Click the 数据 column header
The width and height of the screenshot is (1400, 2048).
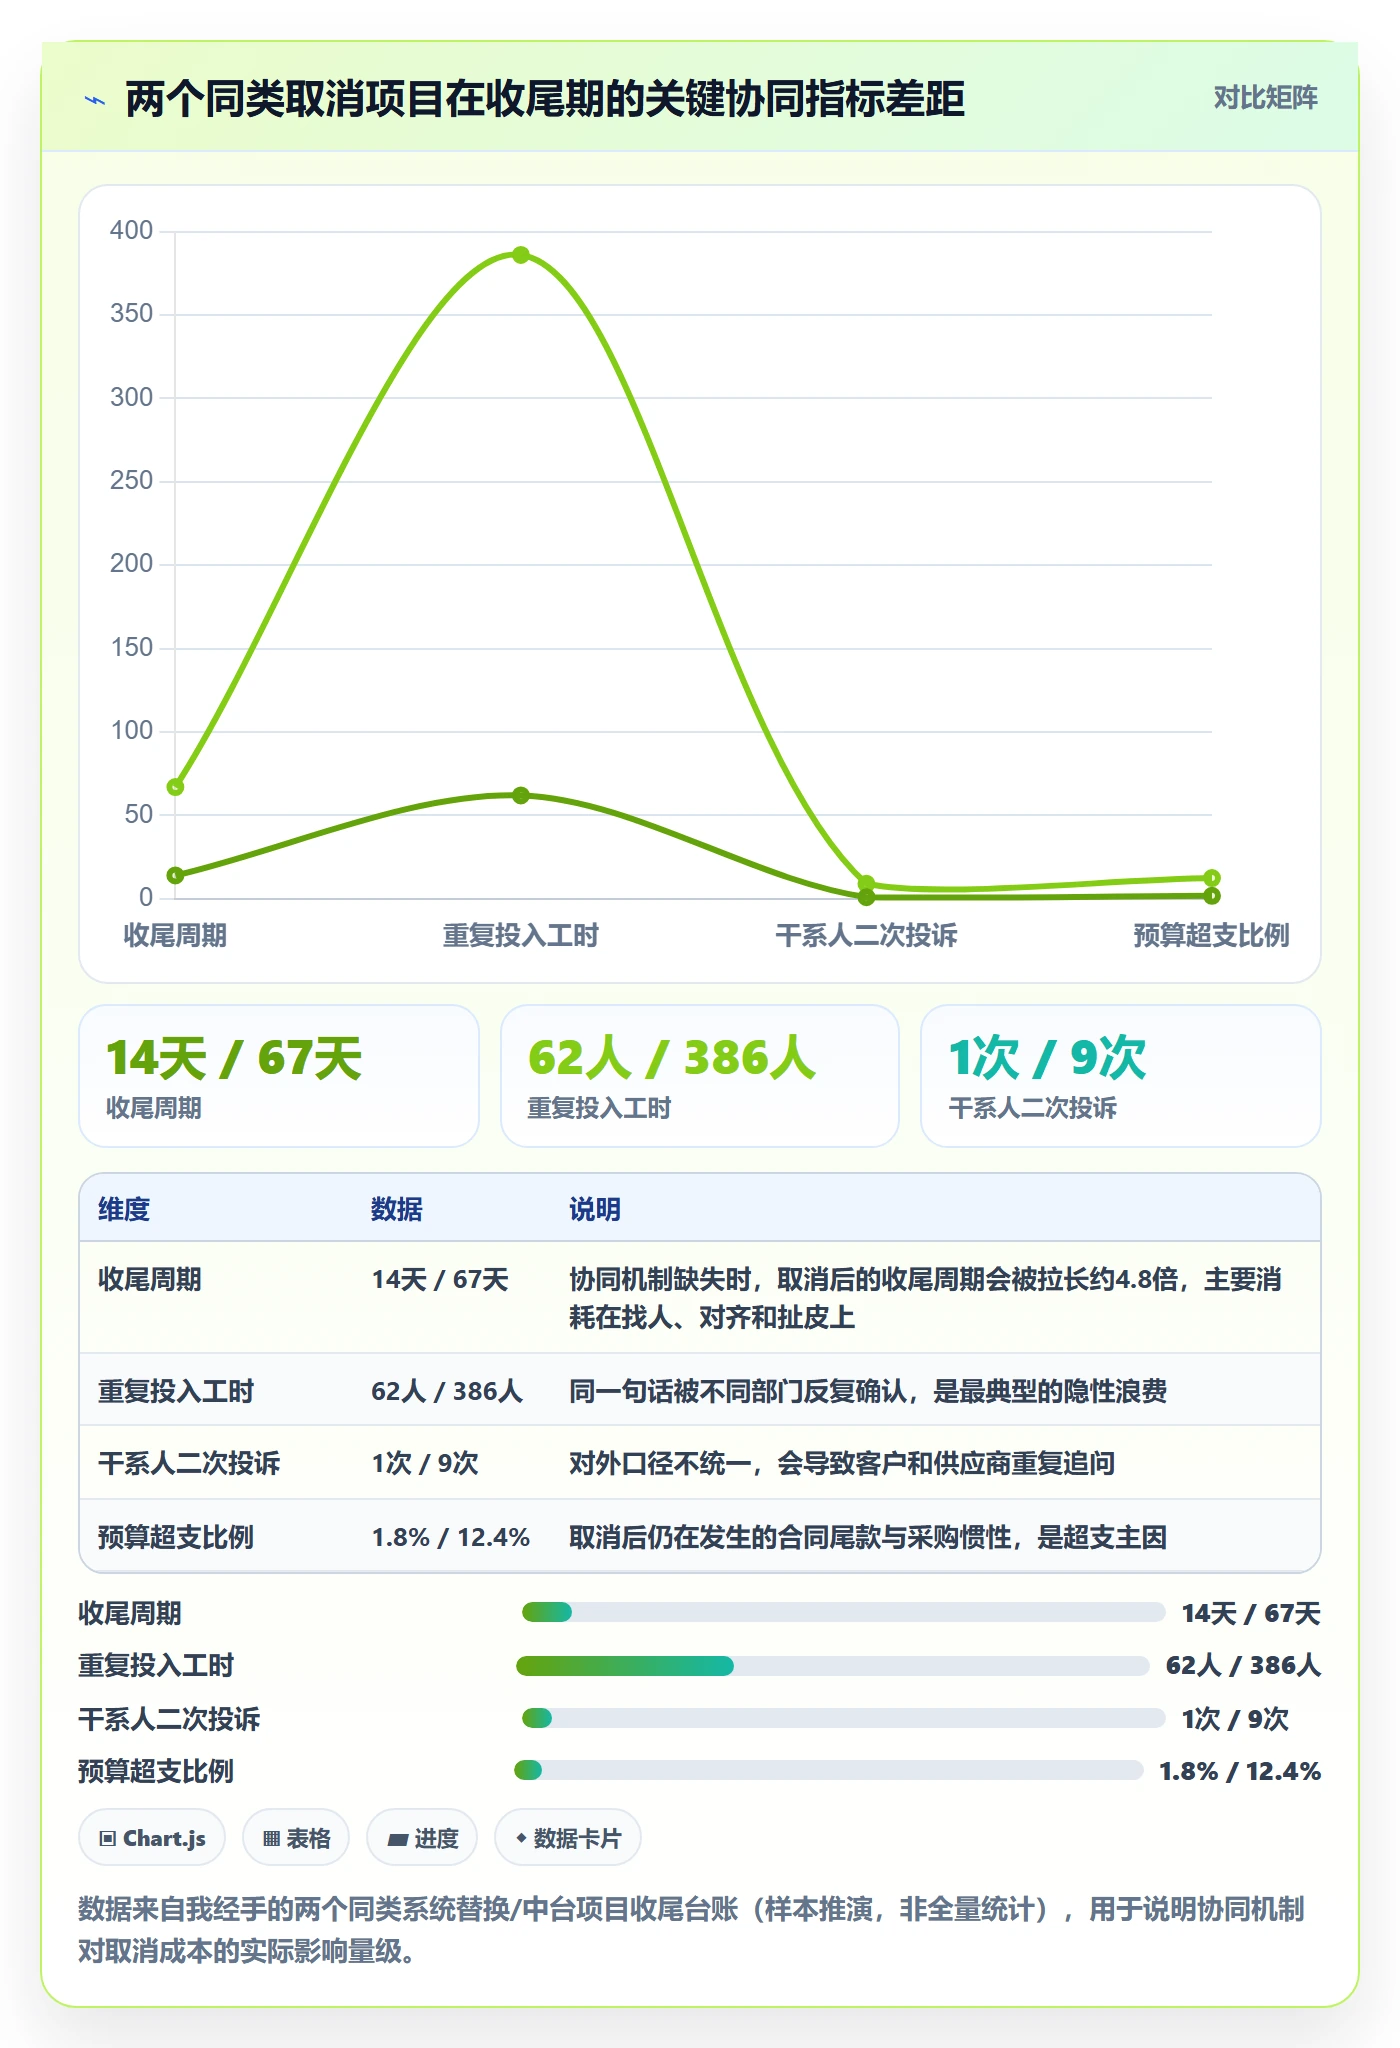(x=397, y=1209)
